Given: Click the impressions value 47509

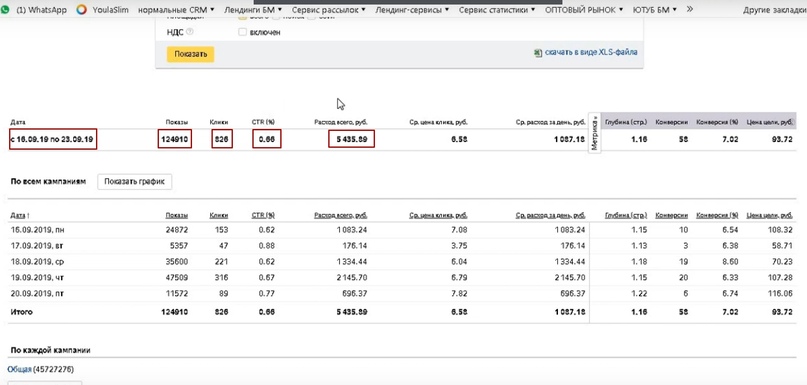Looking at the screenshot, I should 177,277.
